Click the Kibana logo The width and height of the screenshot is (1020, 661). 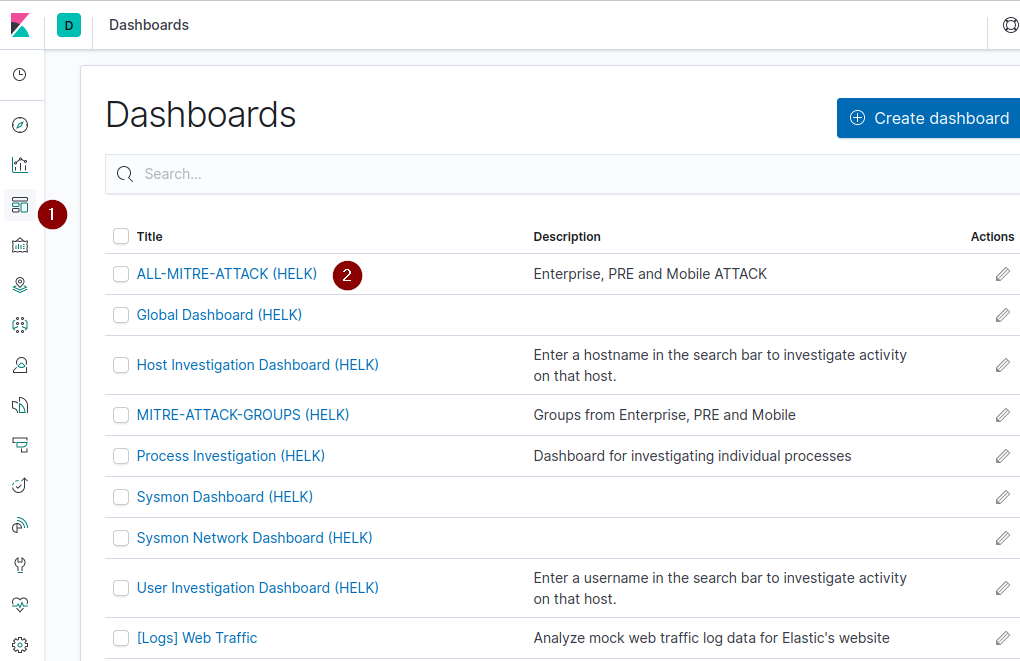point(20,25)
